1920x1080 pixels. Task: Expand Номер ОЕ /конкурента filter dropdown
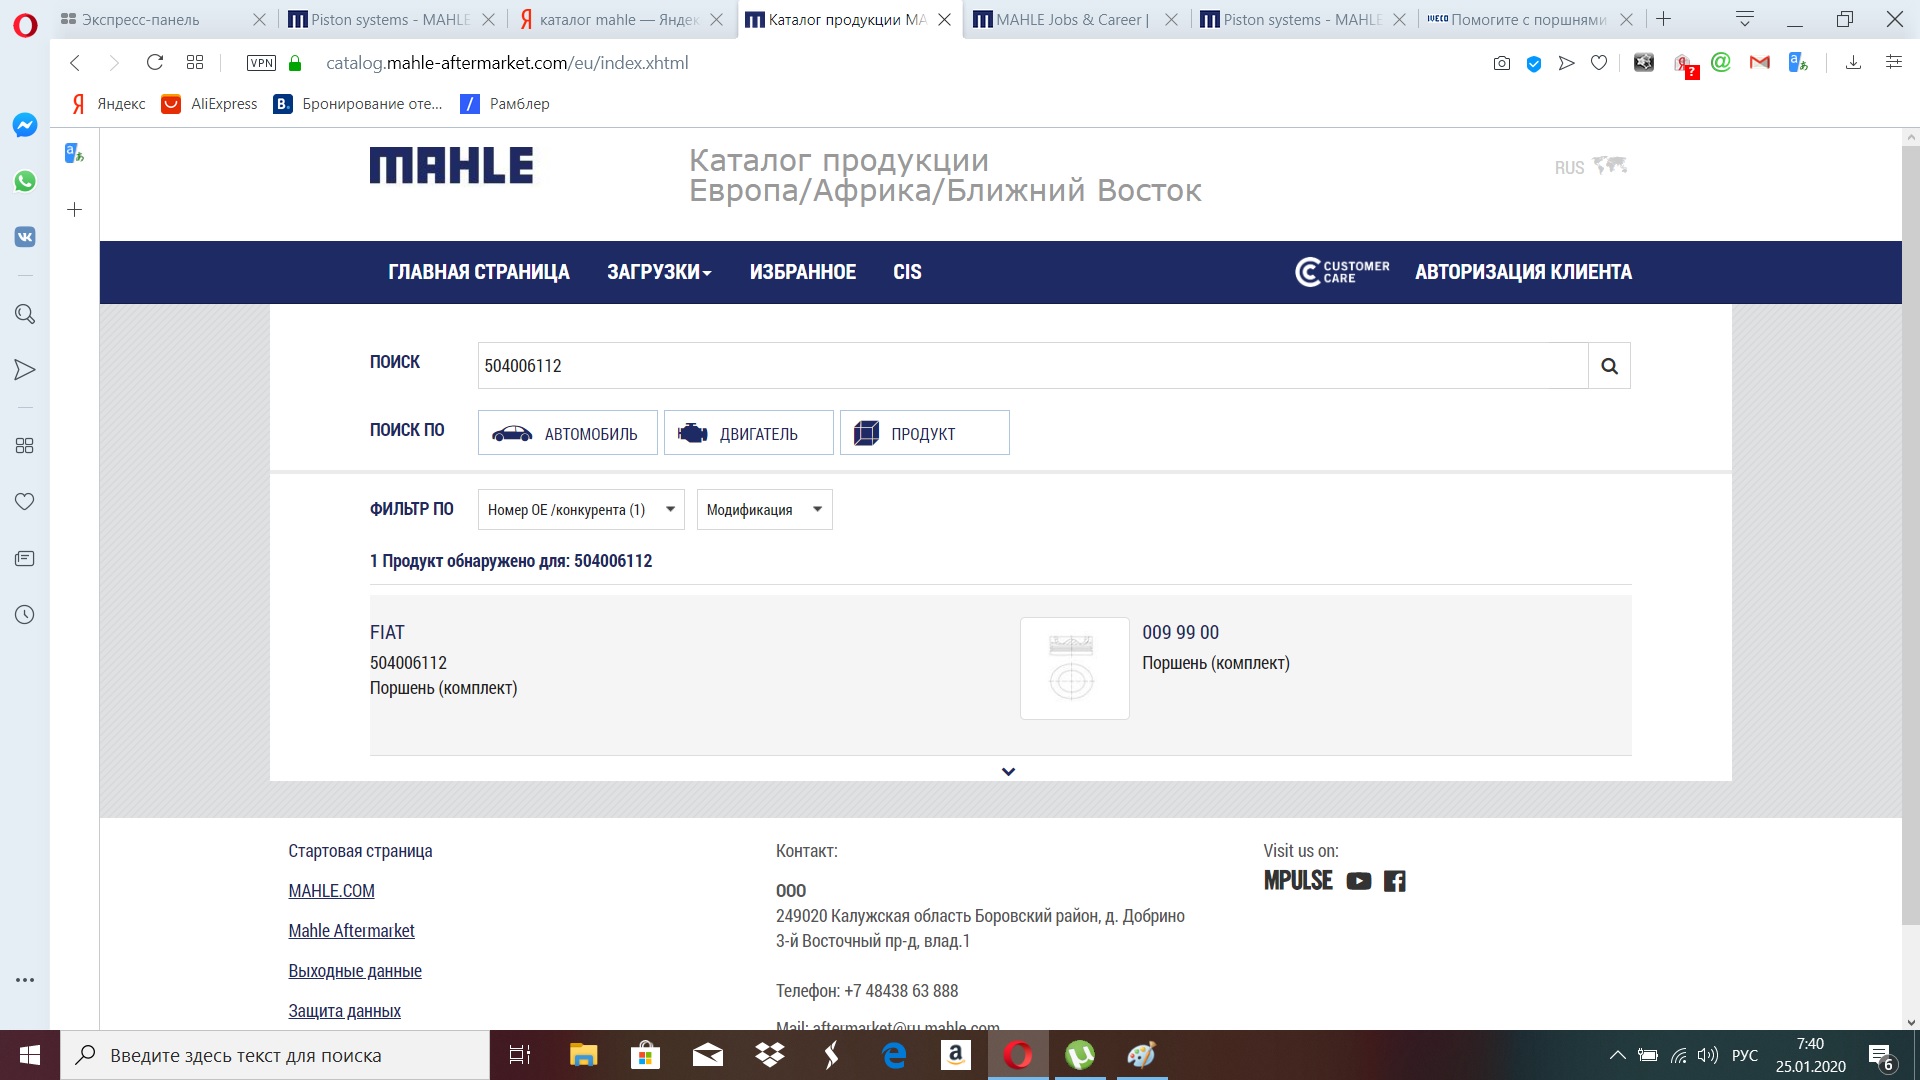click(581, 510)
